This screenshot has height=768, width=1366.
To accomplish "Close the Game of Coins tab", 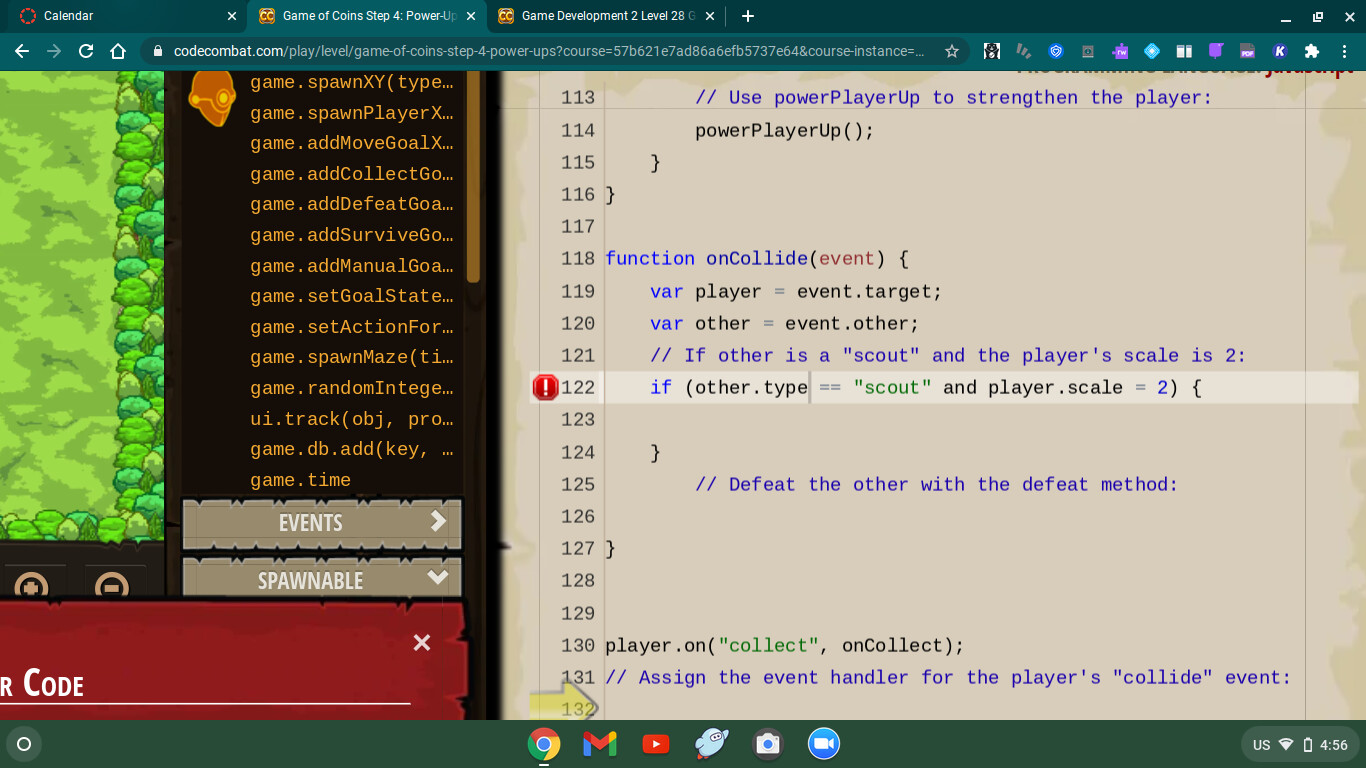I will pos(471,16).
